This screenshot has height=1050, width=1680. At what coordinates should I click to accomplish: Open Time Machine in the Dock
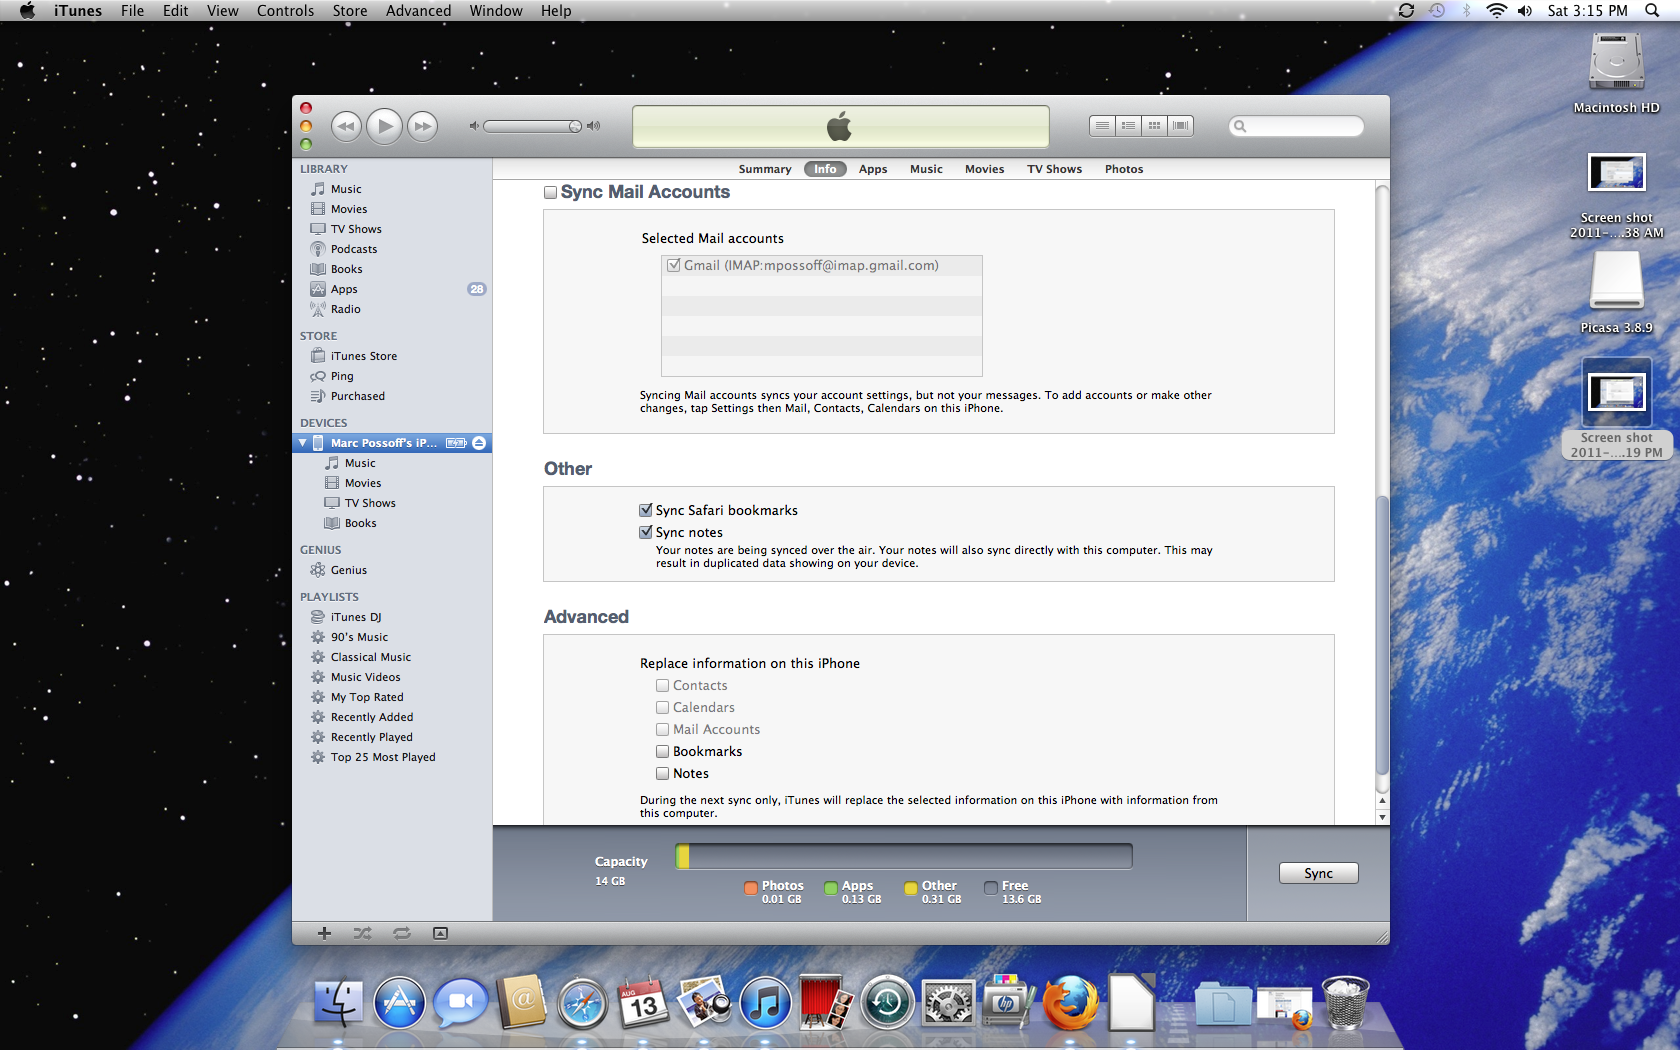pyautogui.click(x=887, y=1003)
